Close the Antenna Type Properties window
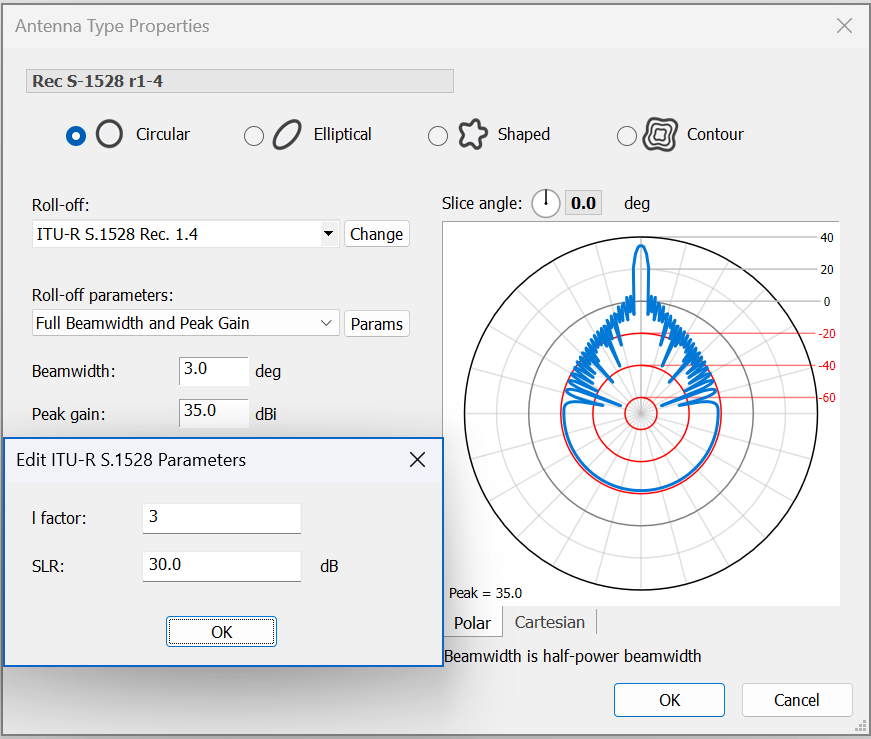Image resolution: width=871 pixels, height=739 pixels. [x=844, y=26]
